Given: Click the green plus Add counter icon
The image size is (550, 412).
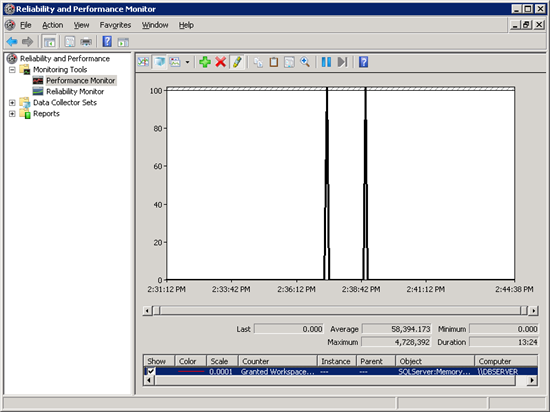Looking at the screenshot, I should coord(205,62).
